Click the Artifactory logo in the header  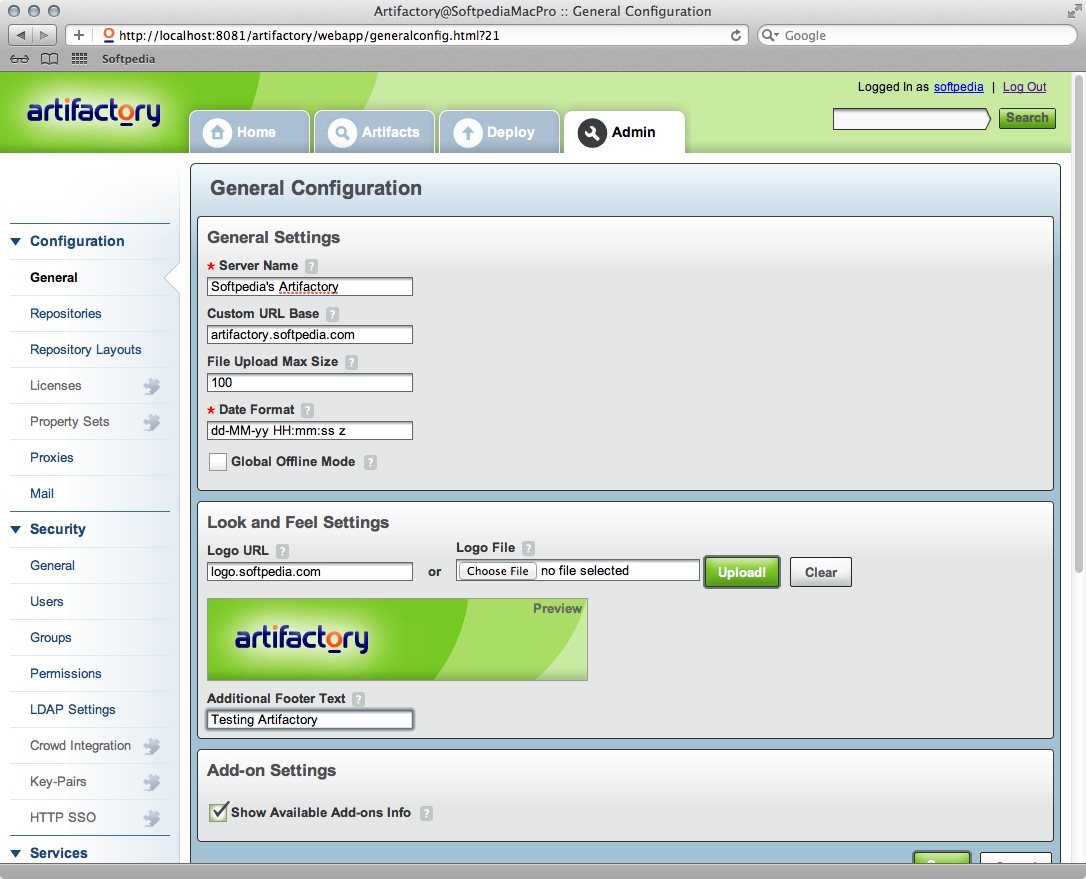(x=94, y=112)
